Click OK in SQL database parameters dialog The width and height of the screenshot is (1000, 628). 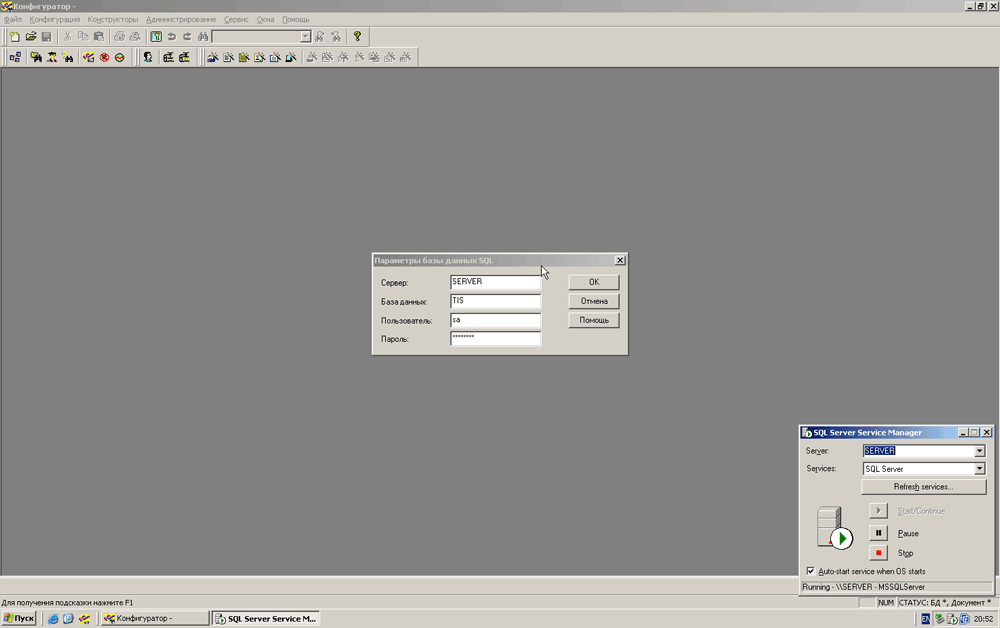pos(594,282)
